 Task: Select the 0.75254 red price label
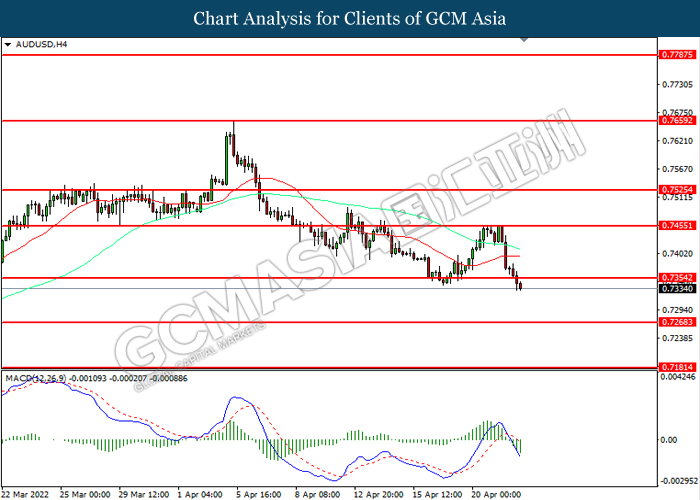[677, 190]
